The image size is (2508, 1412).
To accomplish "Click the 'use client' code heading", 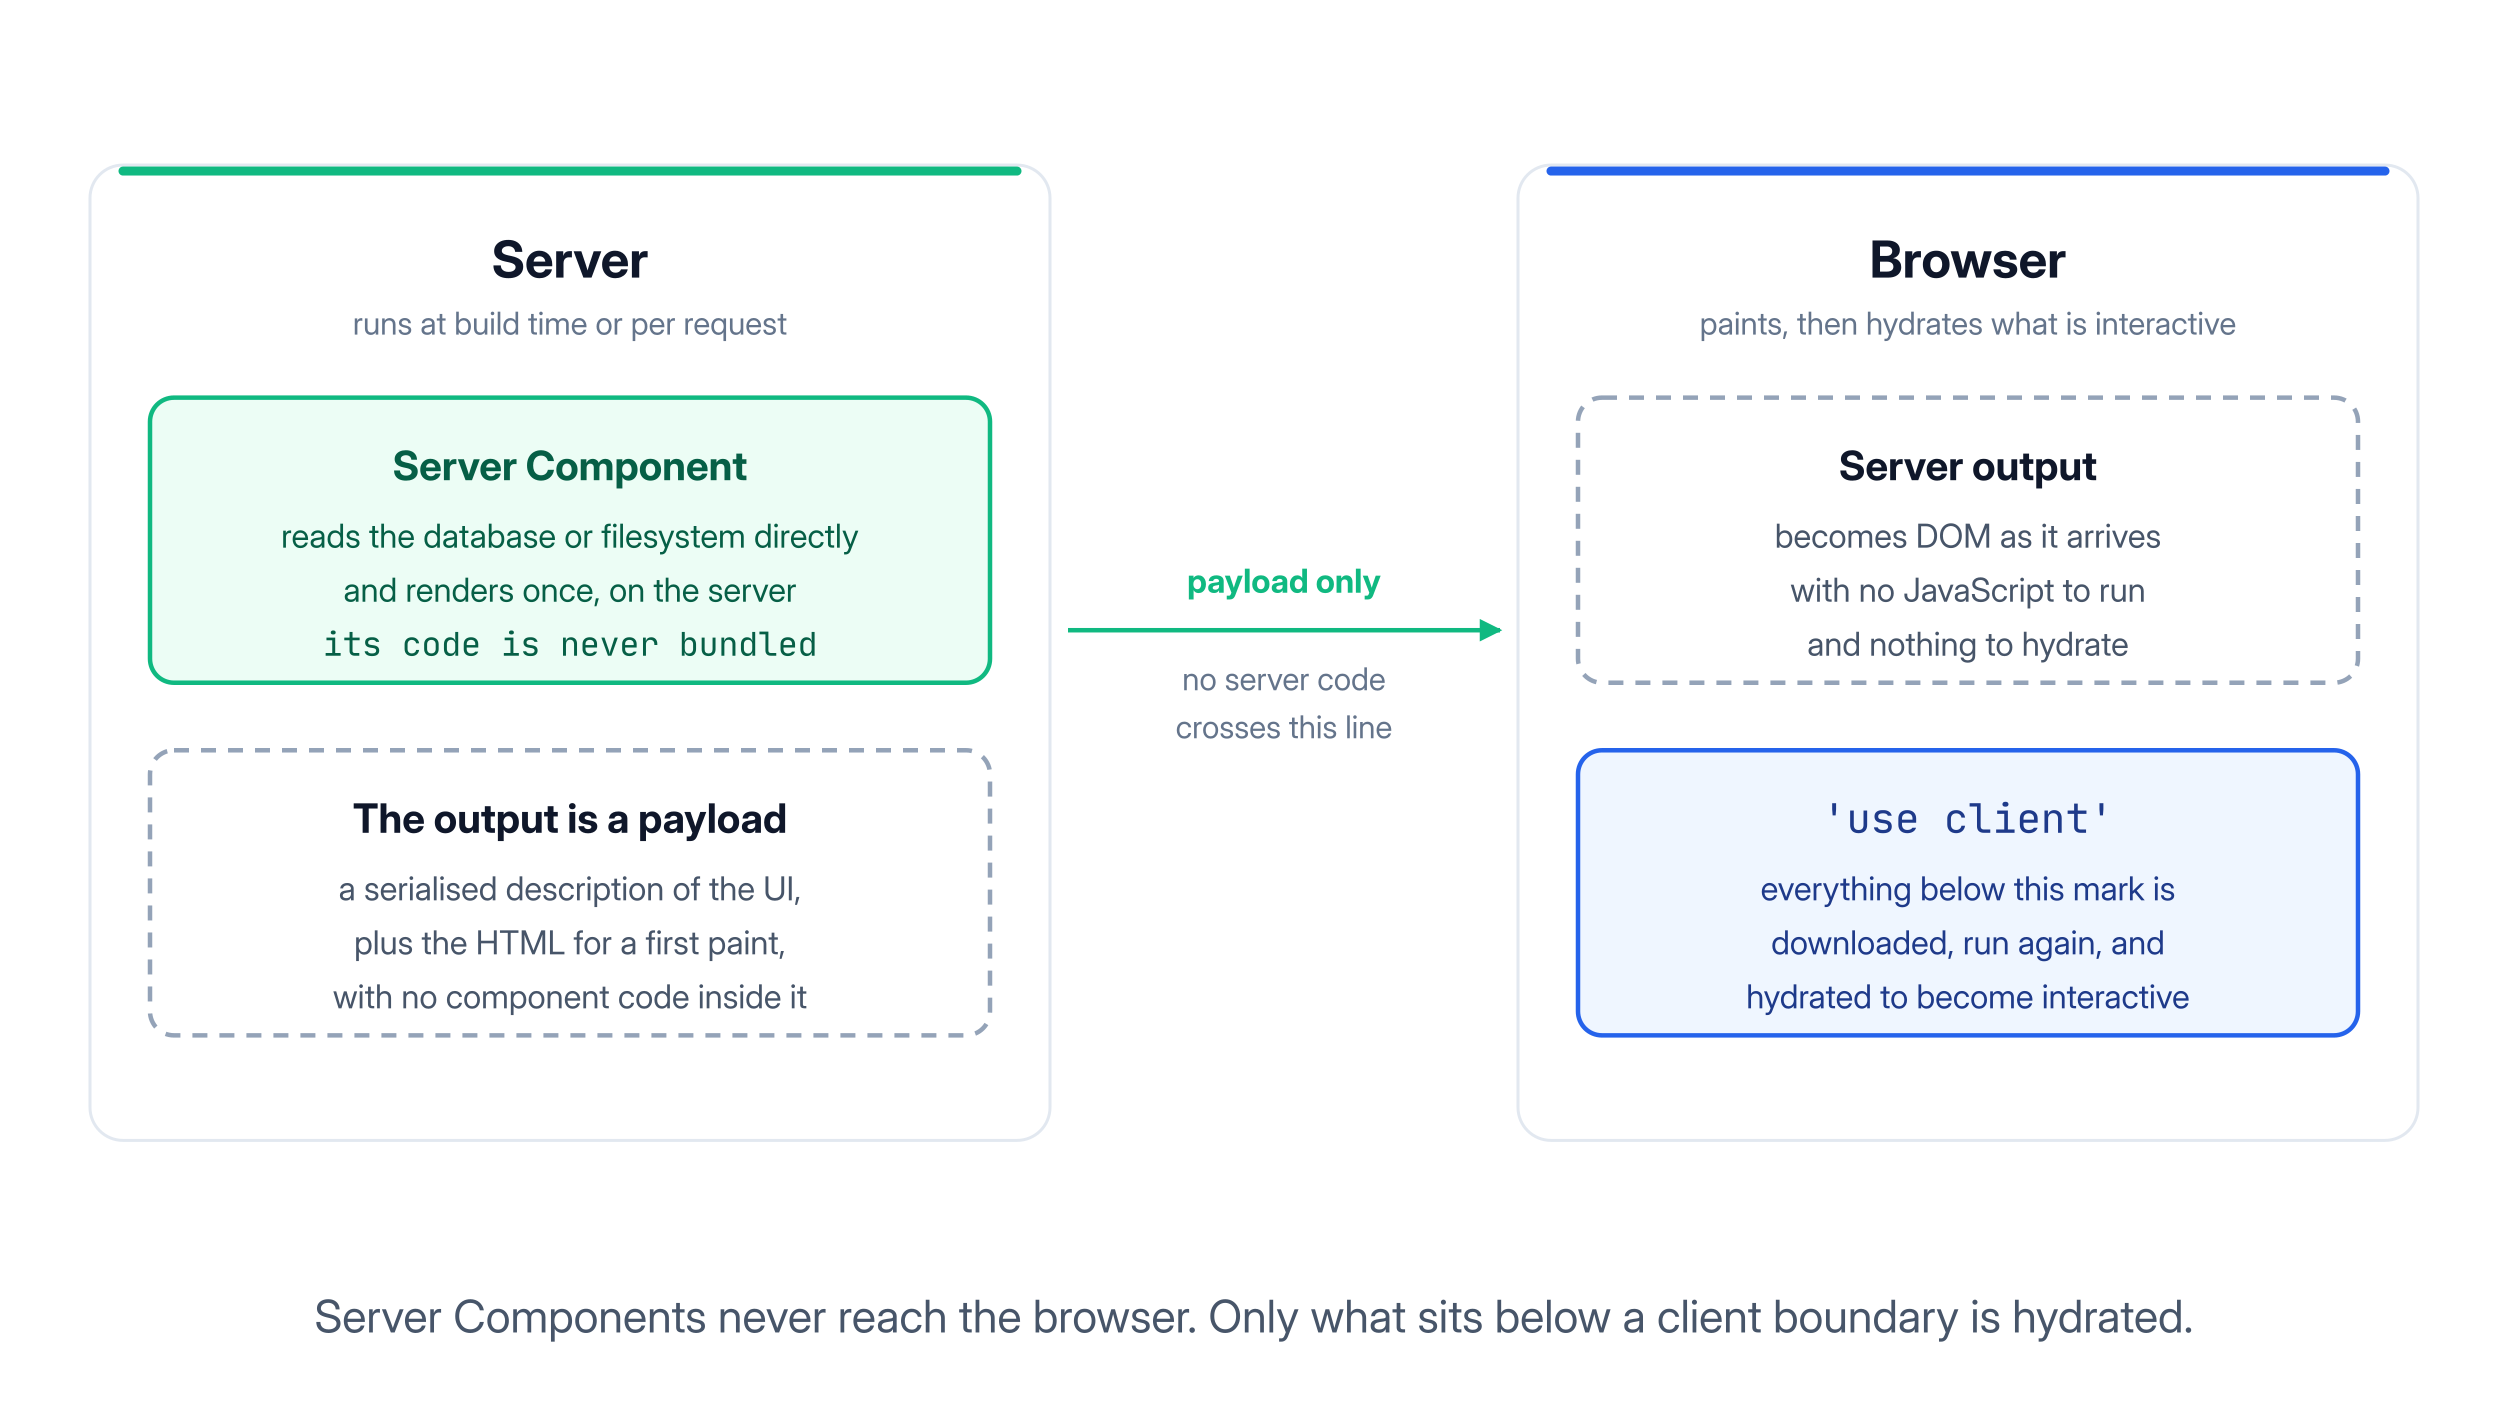I will click(x=1966, y=820).
